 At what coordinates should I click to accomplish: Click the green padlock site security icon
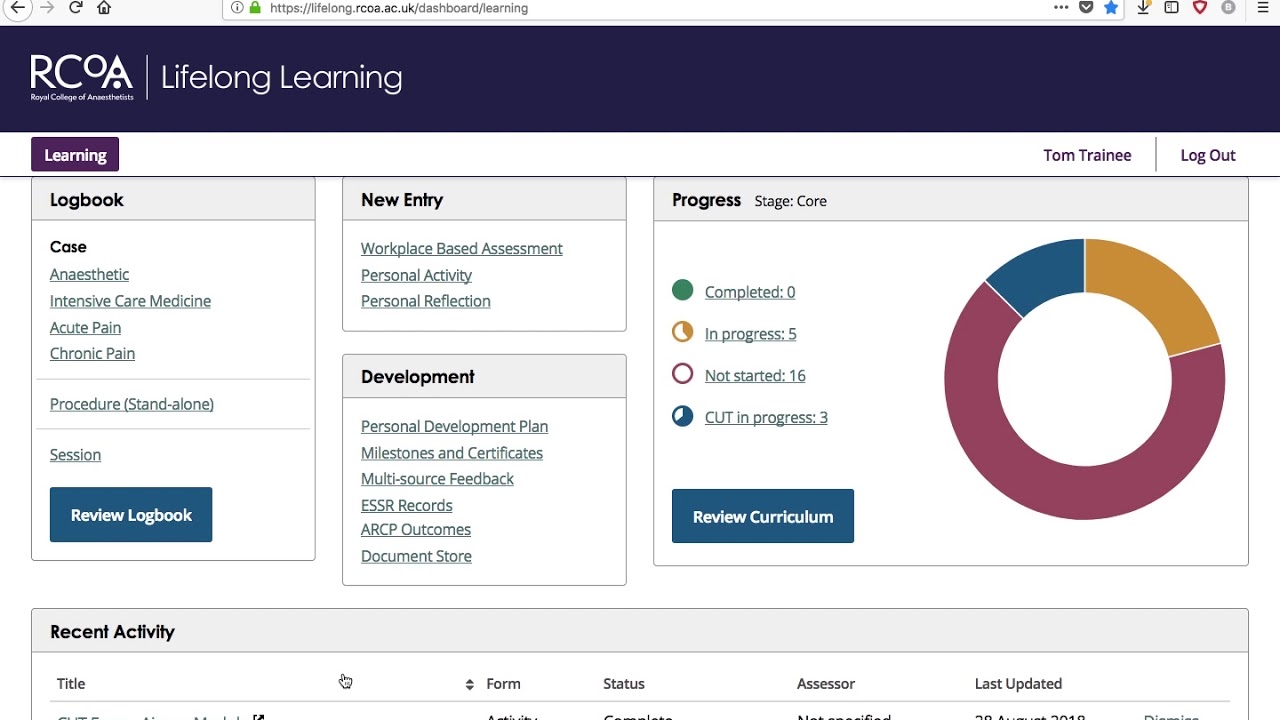(x=254, y=7)
